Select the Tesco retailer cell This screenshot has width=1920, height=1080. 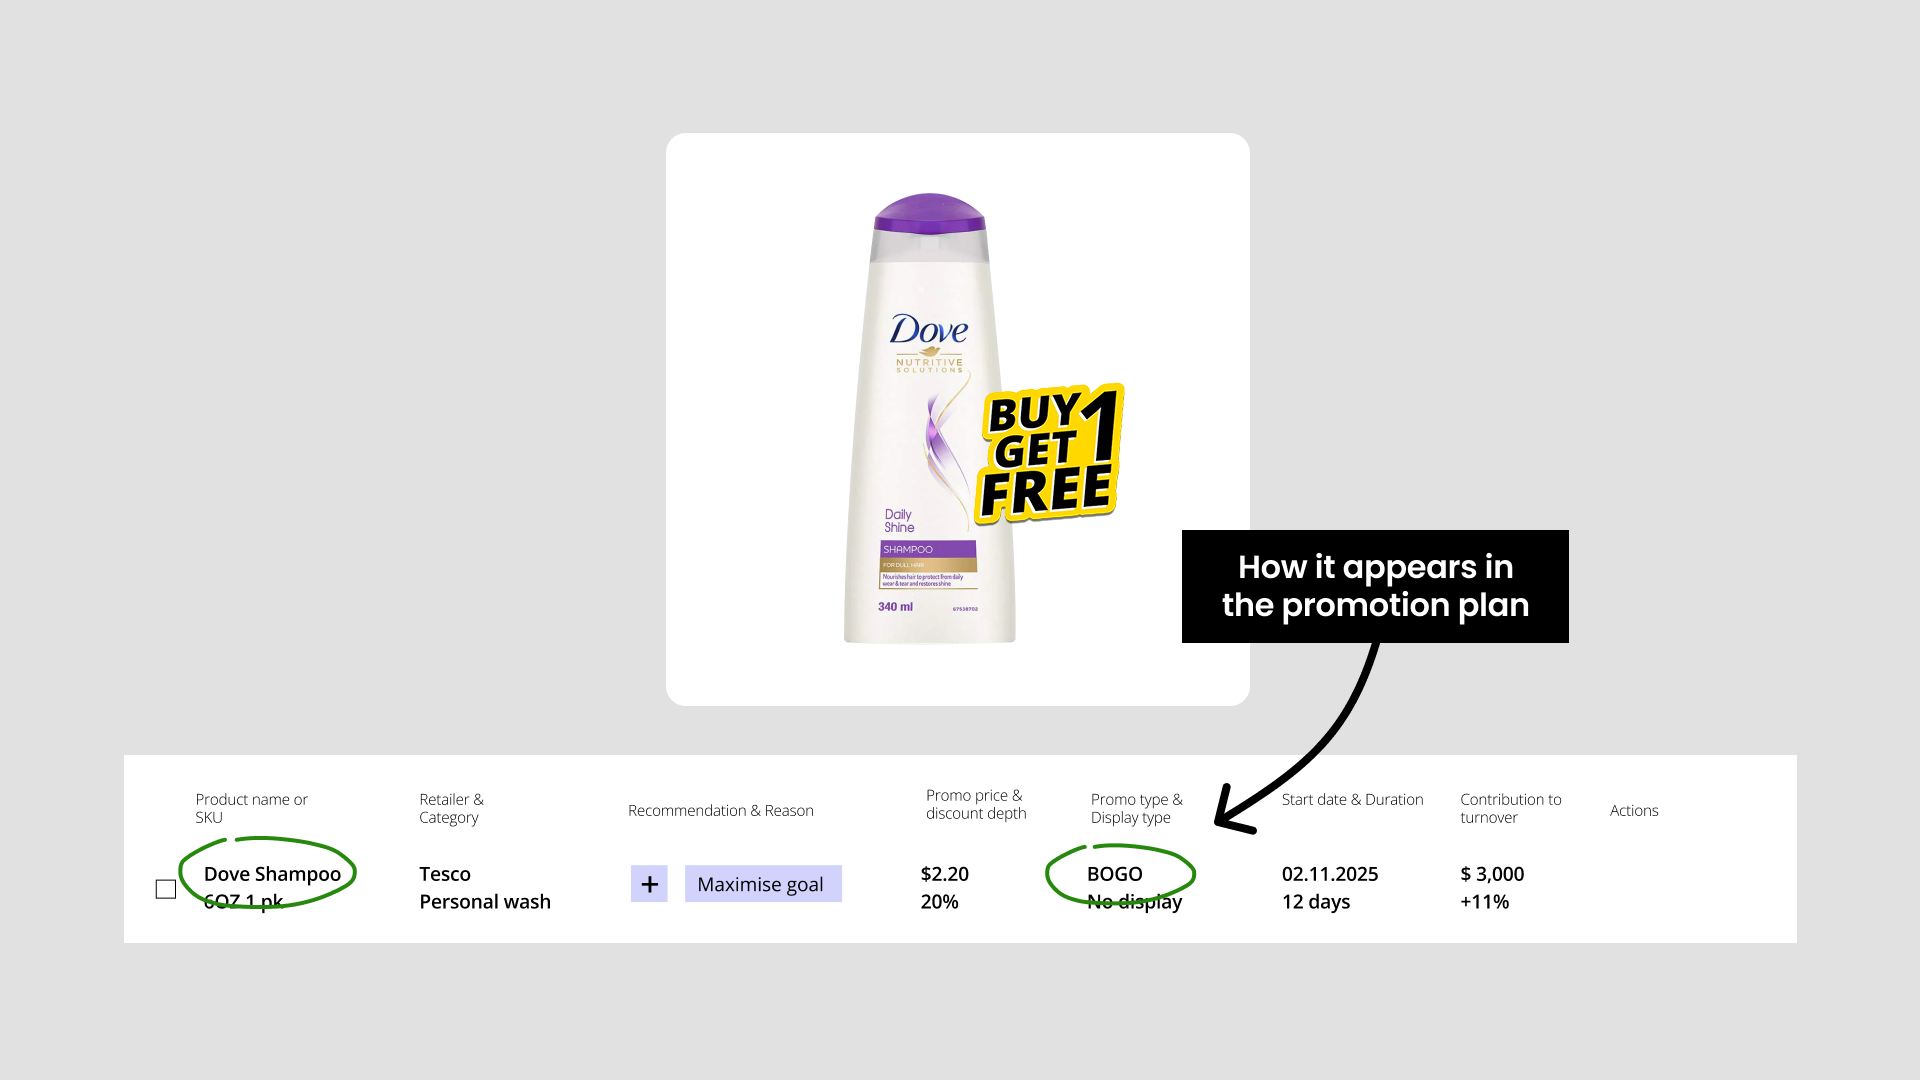pyautogui.click(x=445, y=874)
